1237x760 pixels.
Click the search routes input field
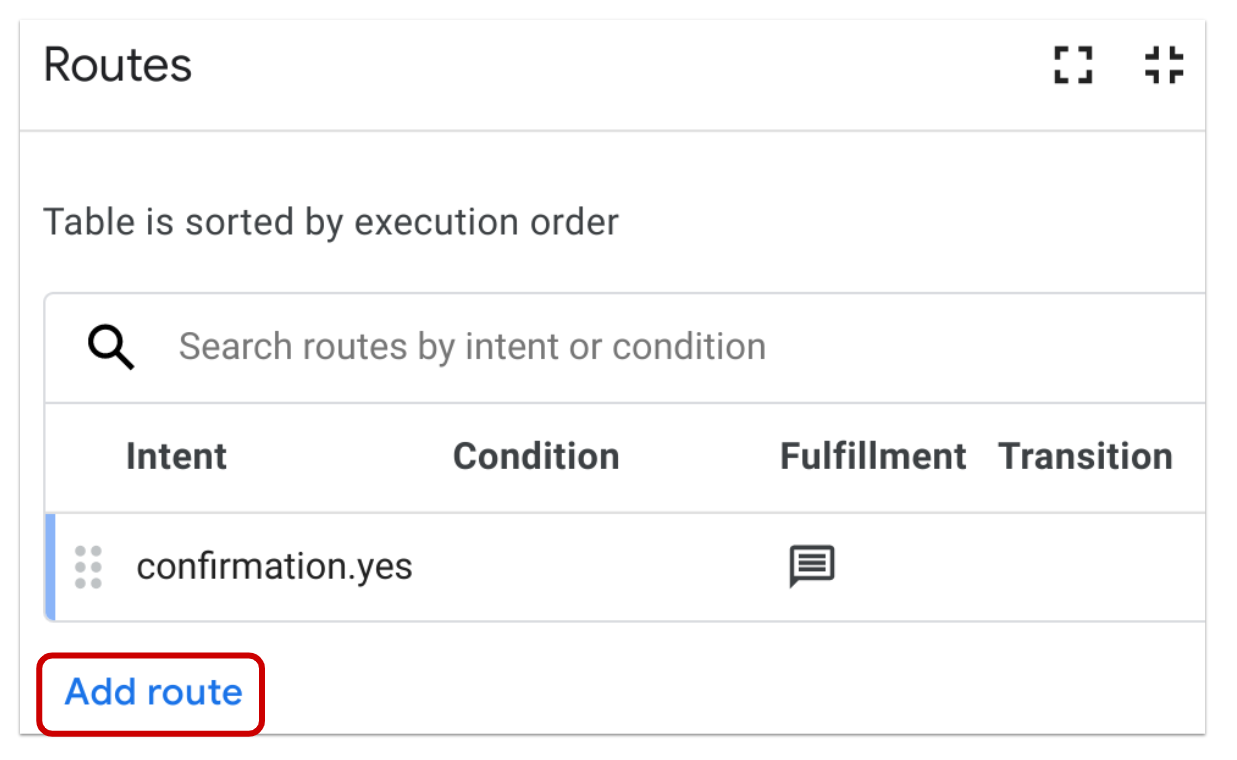[470, 346]
